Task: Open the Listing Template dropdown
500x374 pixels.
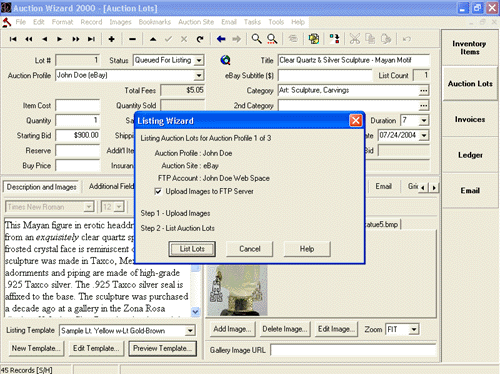Action: point(190,331)
